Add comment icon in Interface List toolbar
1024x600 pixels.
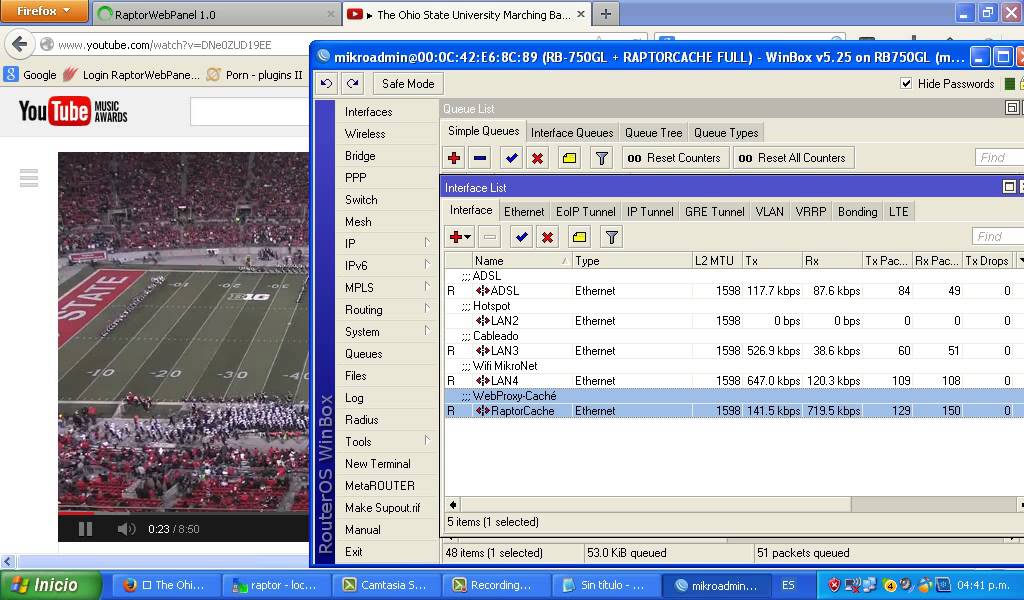pyautogui.click(x=579, y=237)
